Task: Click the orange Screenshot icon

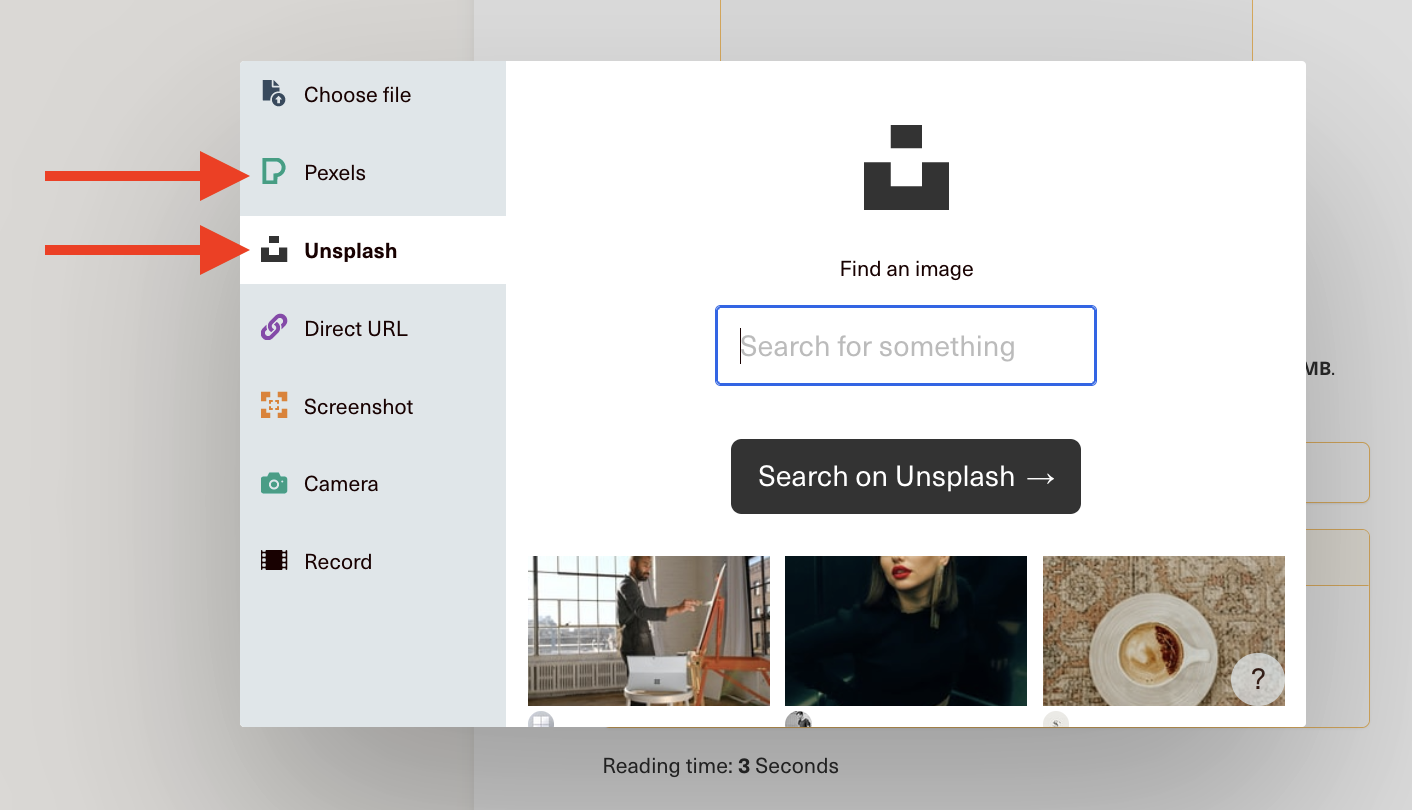Action: pyautogui.click(x=273, y=406)
